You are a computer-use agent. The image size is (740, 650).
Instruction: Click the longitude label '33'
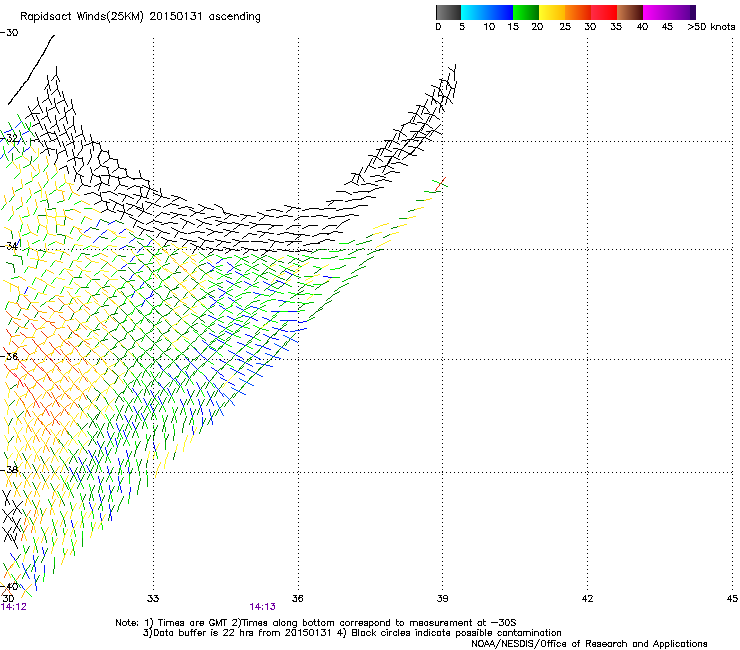(153, 599)
